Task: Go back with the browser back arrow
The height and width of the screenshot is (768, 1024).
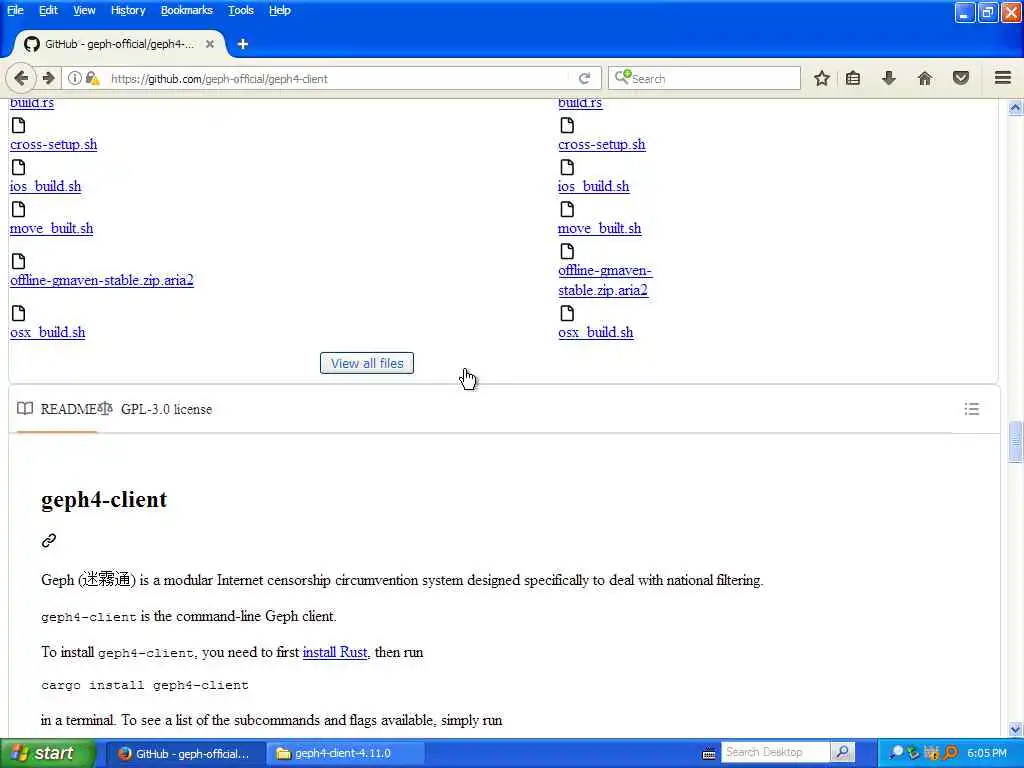Action: click(x=21, y=78)
